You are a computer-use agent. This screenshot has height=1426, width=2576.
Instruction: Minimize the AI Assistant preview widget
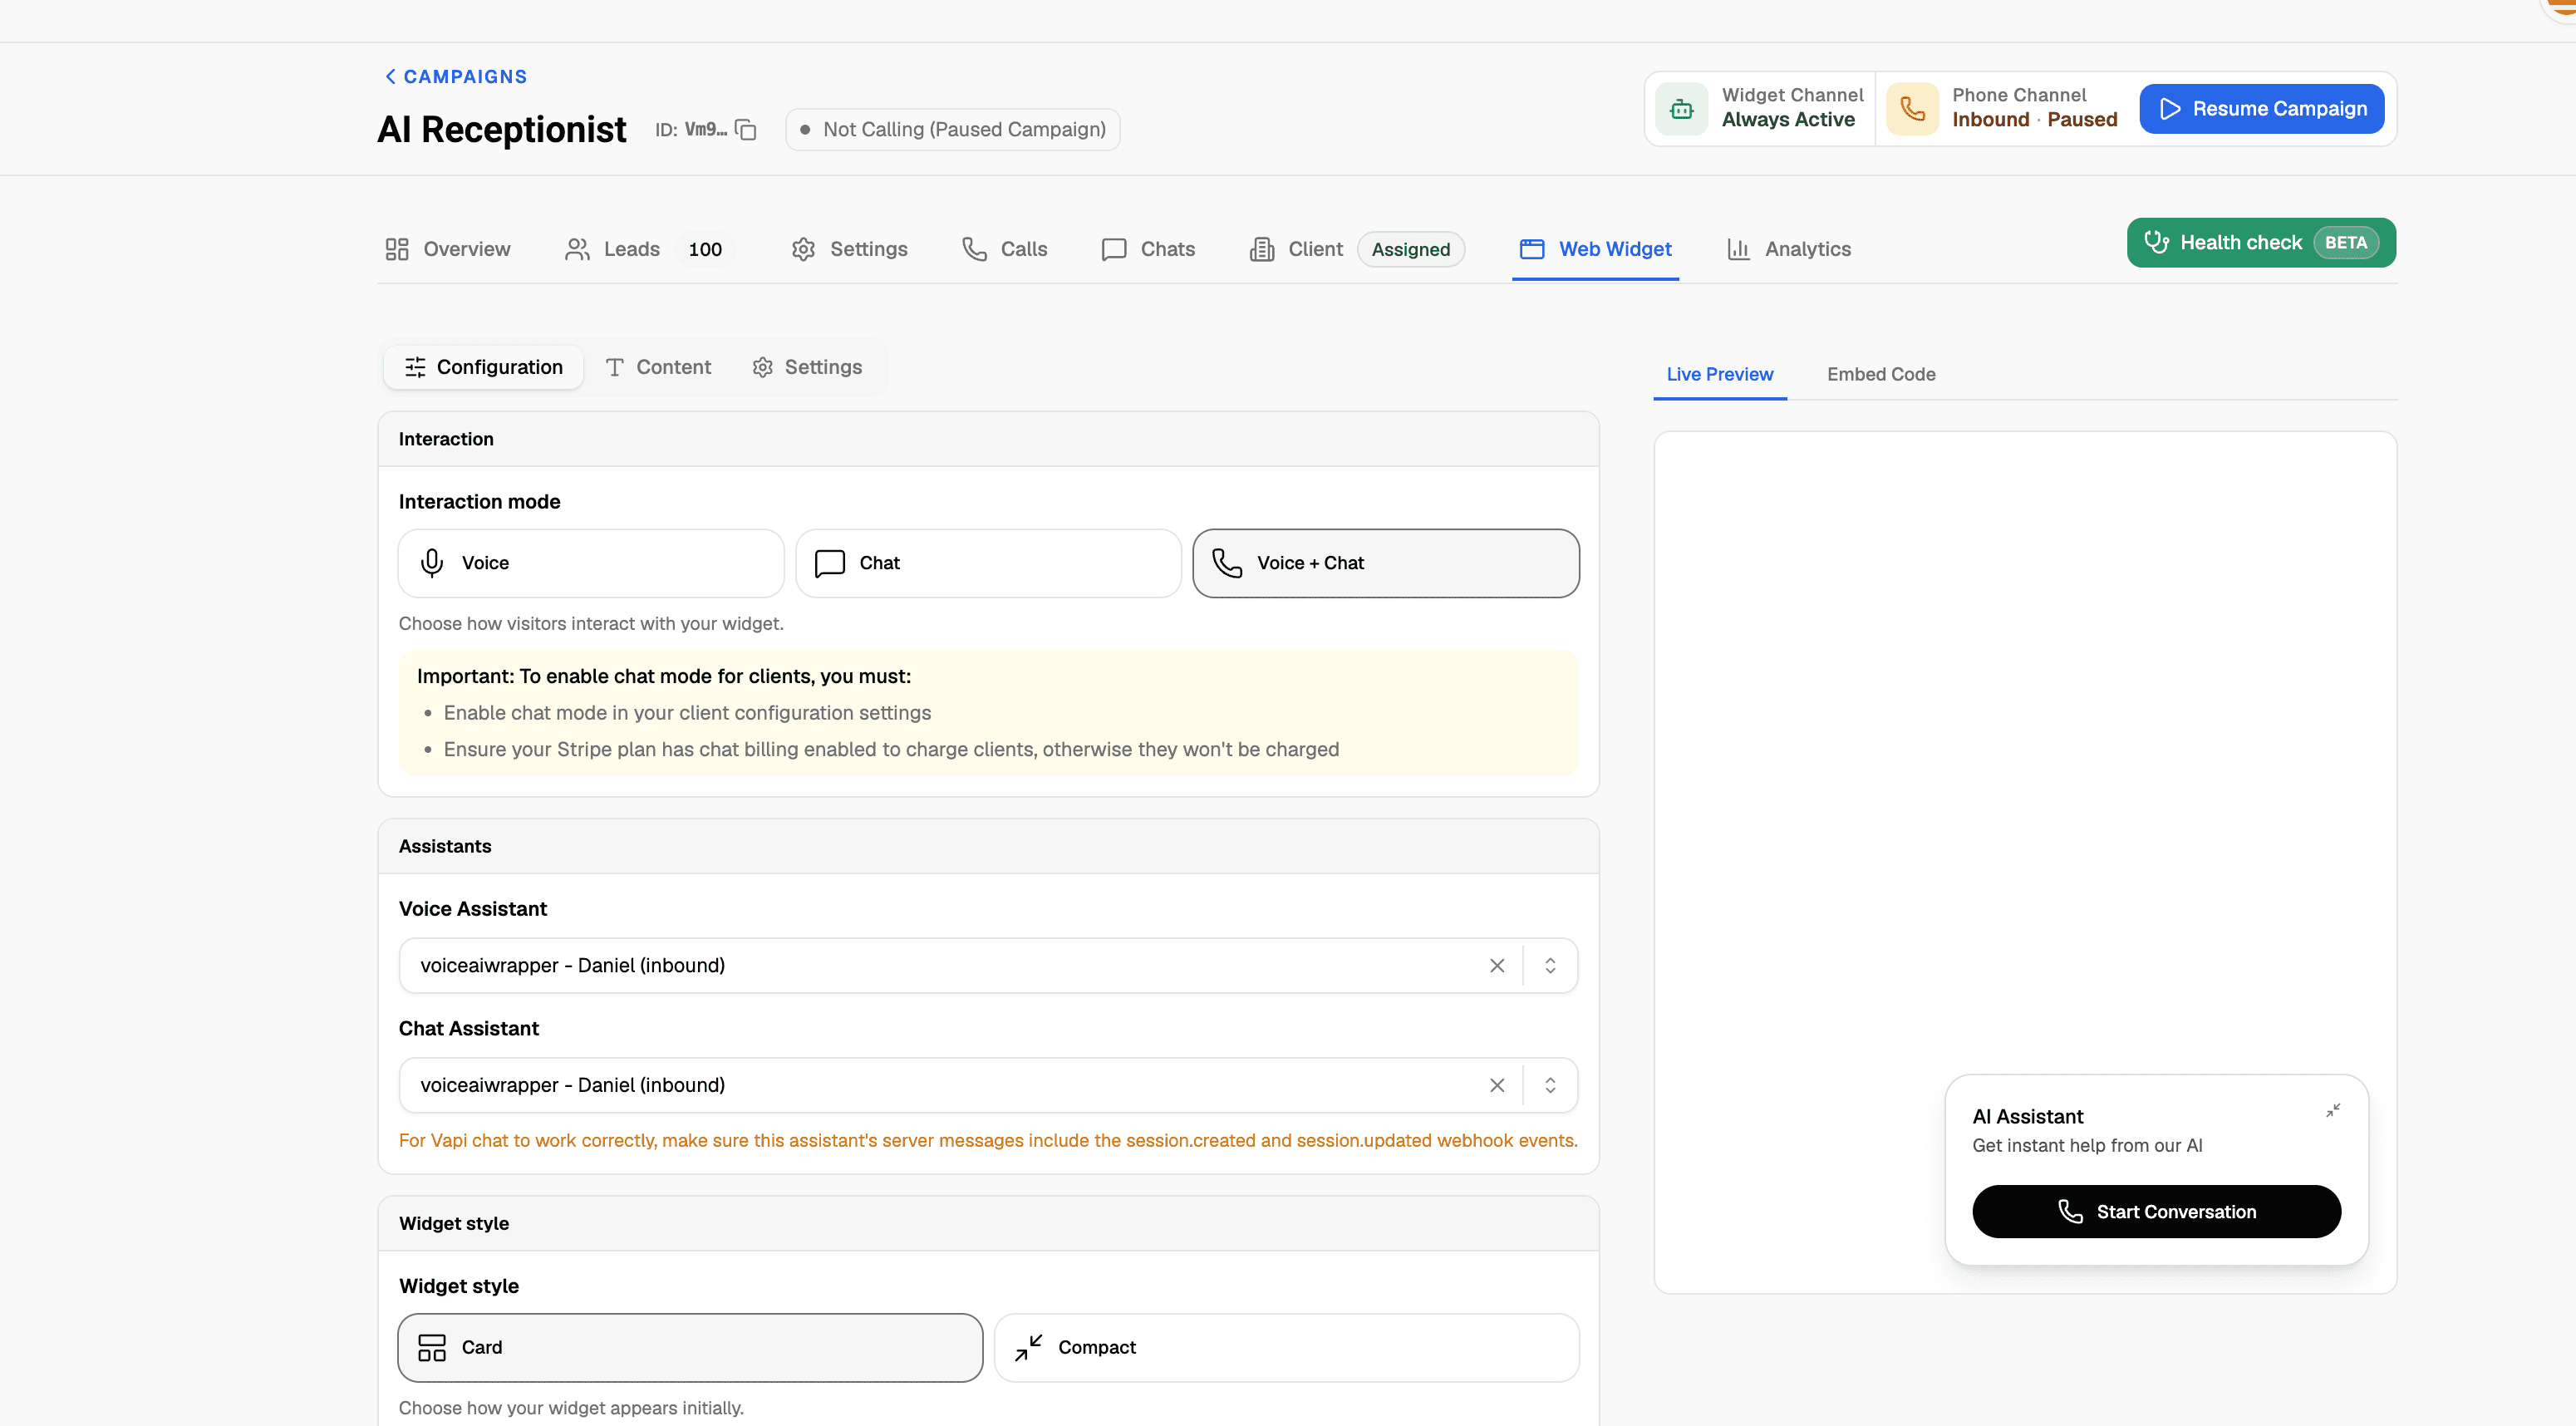[2333, 1110]
